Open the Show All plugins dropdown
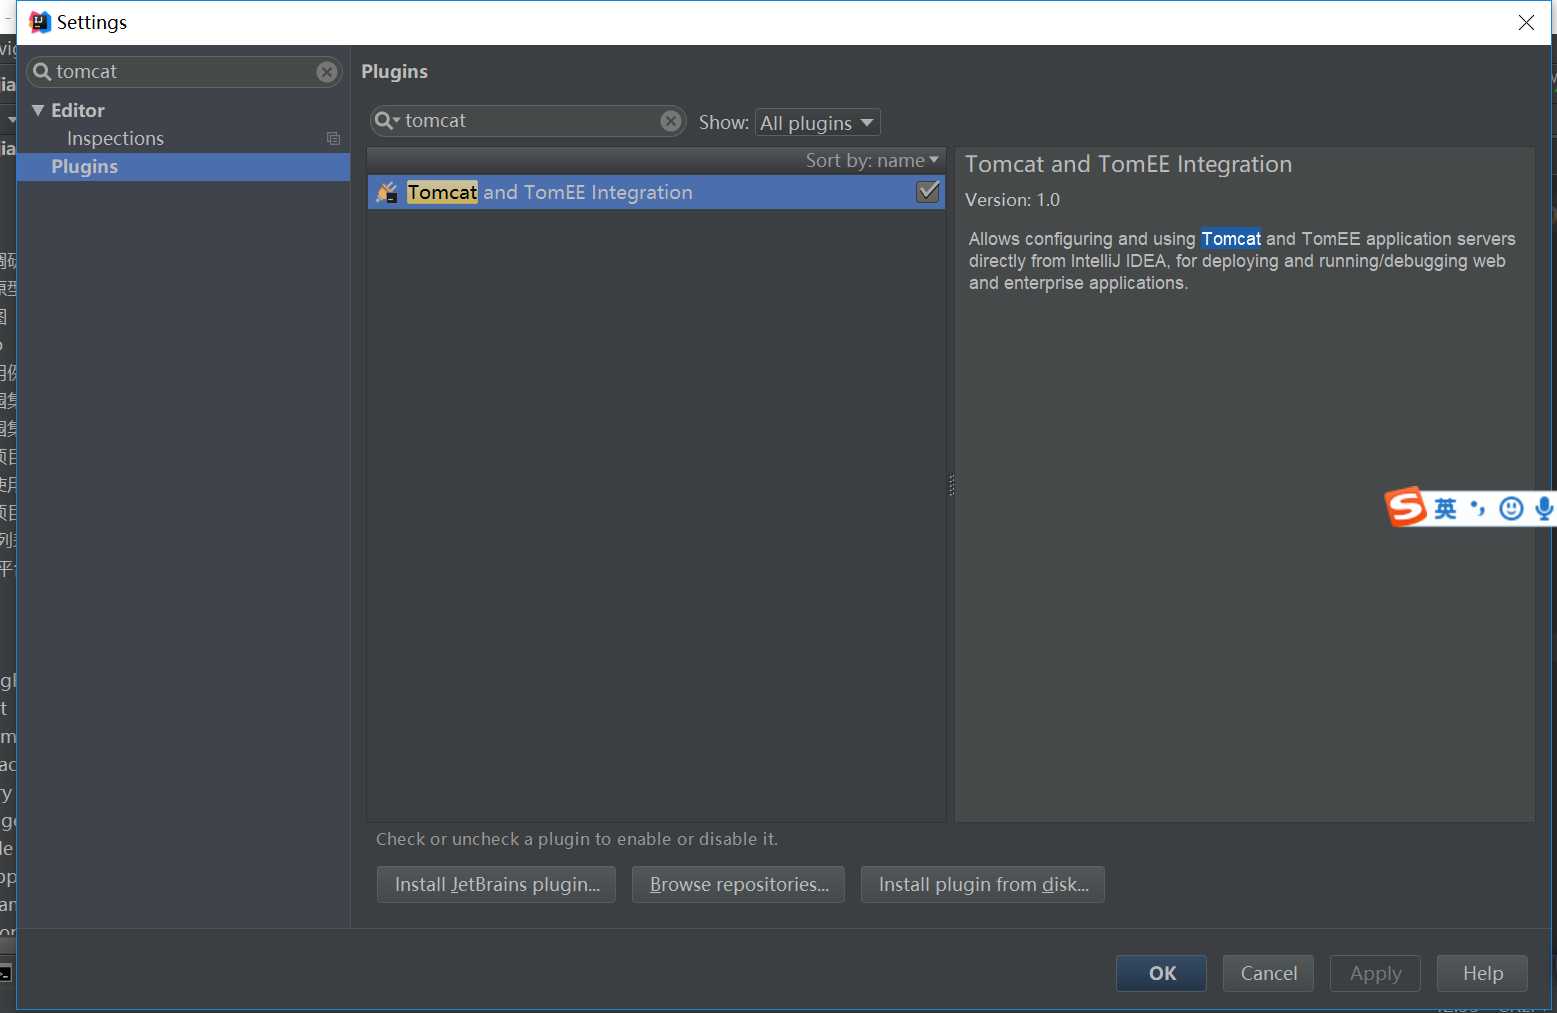The height and width of the screenshot is (1013, 1557). [818, 123]
